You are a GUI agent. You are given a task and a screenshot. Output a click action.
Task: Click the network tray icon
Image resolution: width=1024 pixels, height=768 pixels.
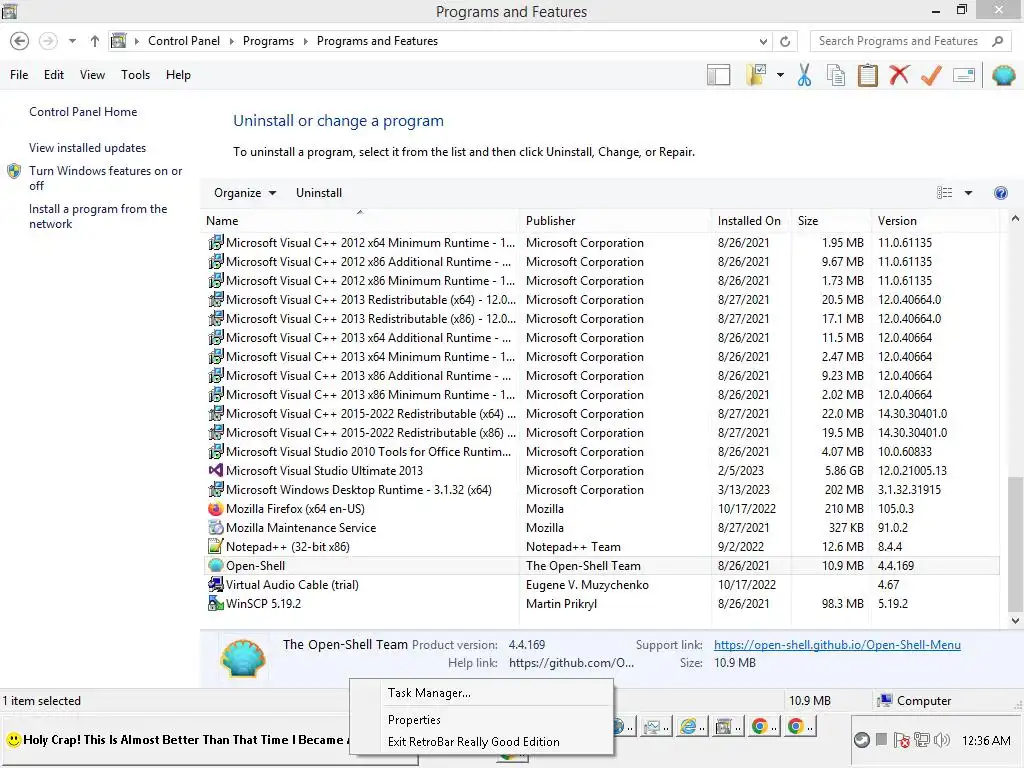pyautogui.click(x=921, y=740)
